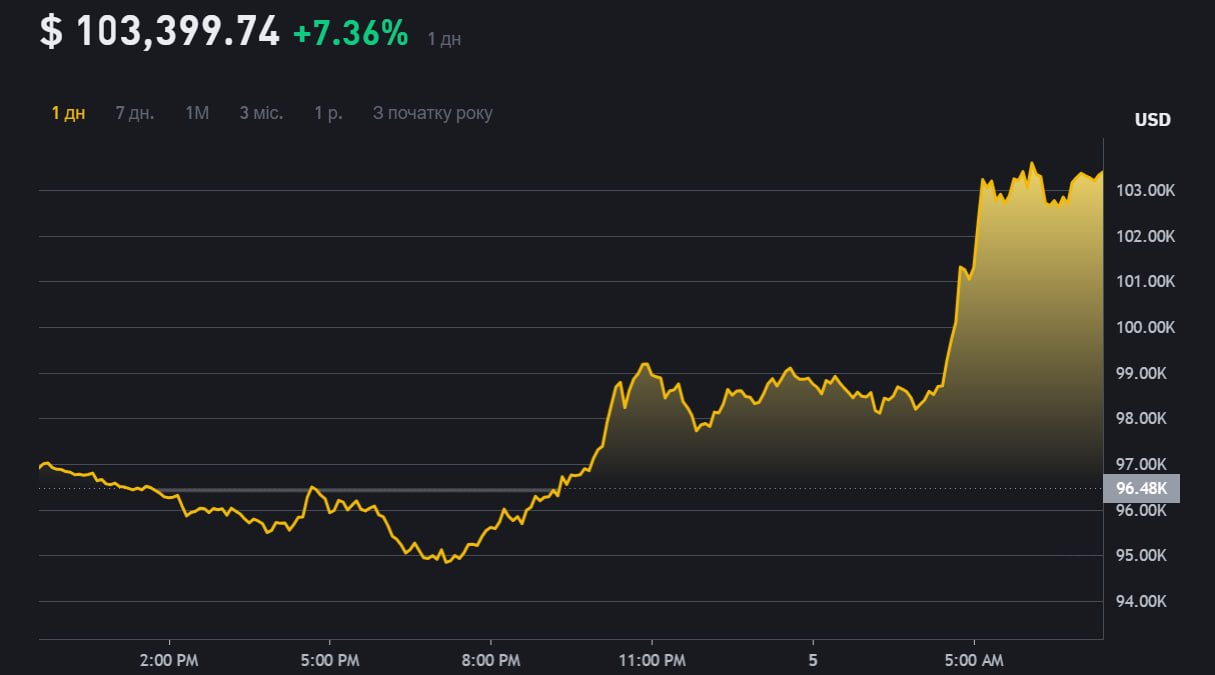
Task: Click the $ 103,399.74 price heading
Action: click(160, 32)
